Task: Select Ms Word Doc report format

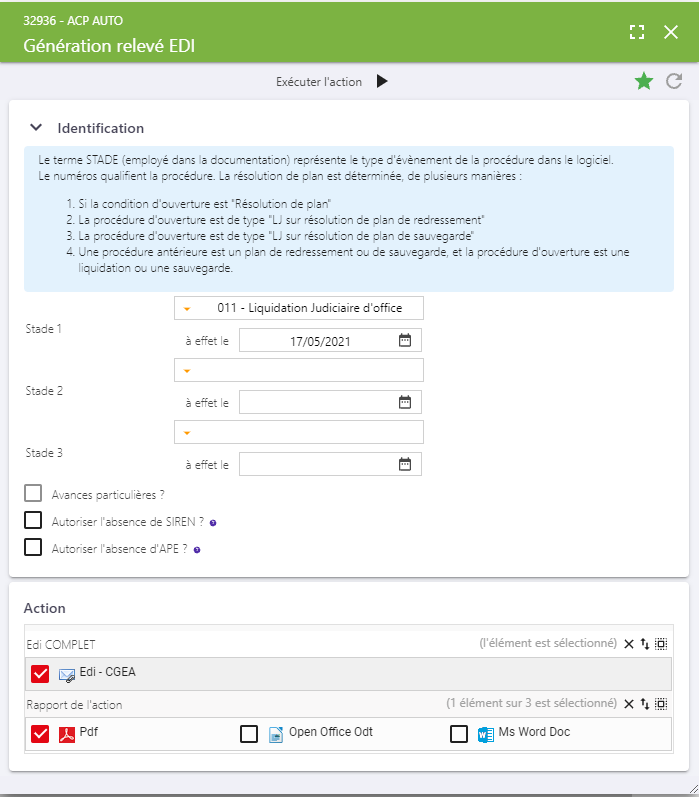Action: click(x=459, y=734)
